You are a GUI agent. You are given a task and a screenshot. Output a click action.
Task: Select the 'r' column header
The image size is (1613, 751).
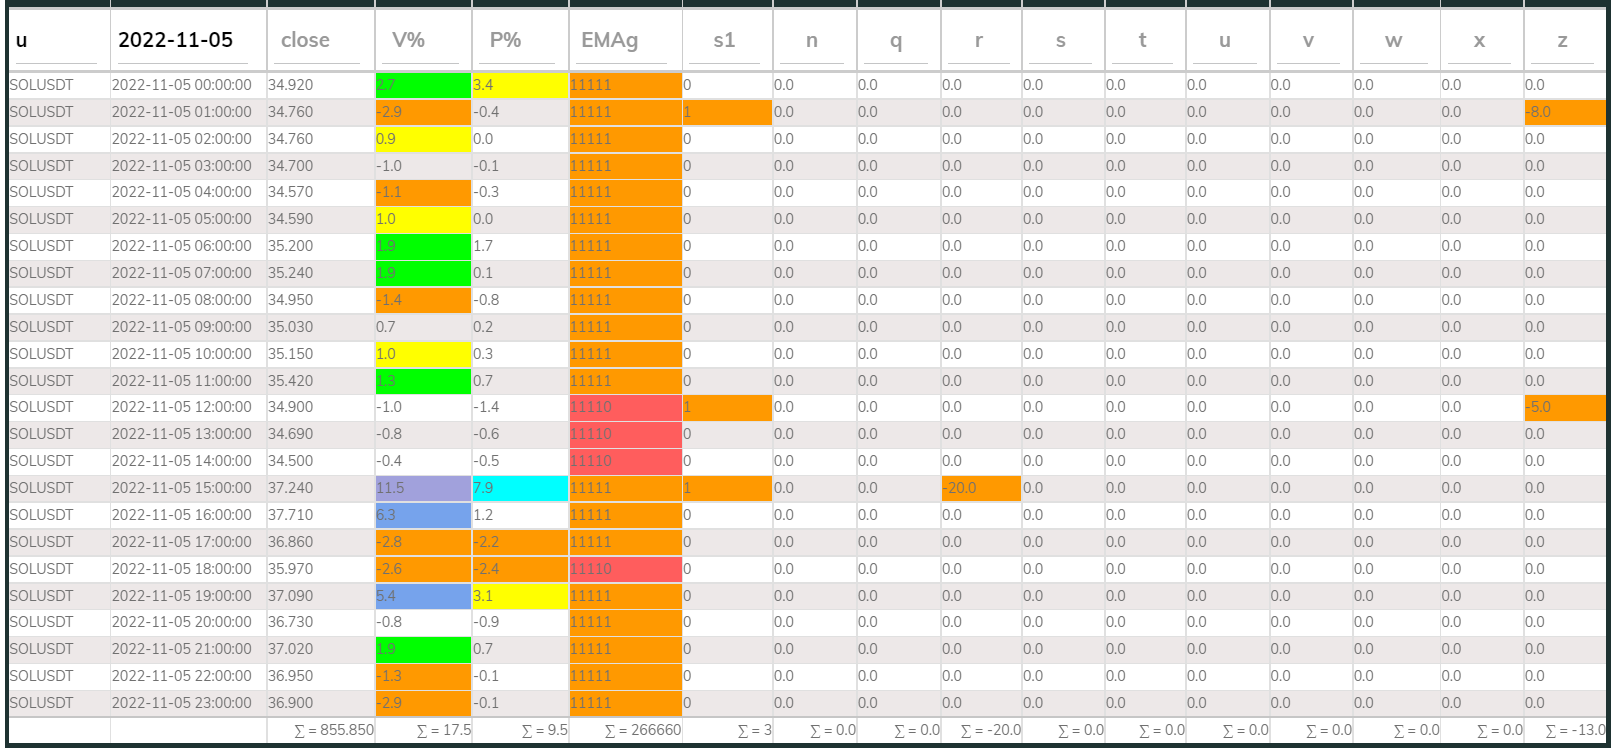pos(978,40)
